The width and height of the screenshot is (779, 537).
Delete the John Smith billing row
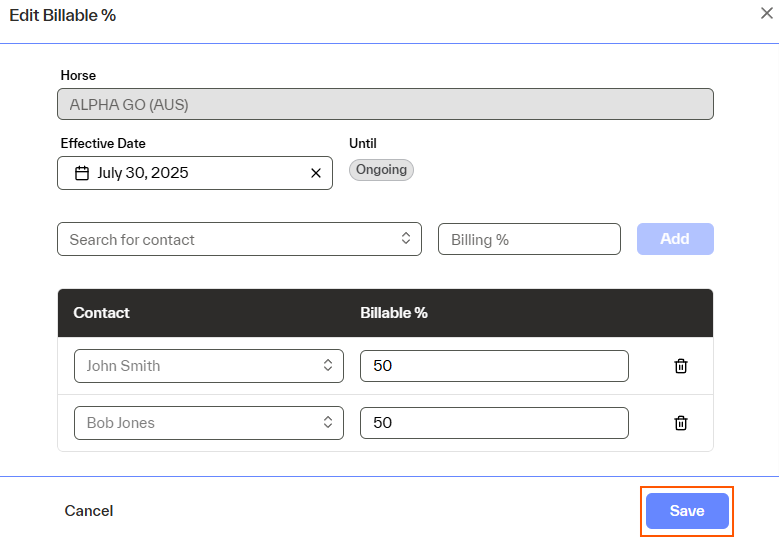point(681,366)
